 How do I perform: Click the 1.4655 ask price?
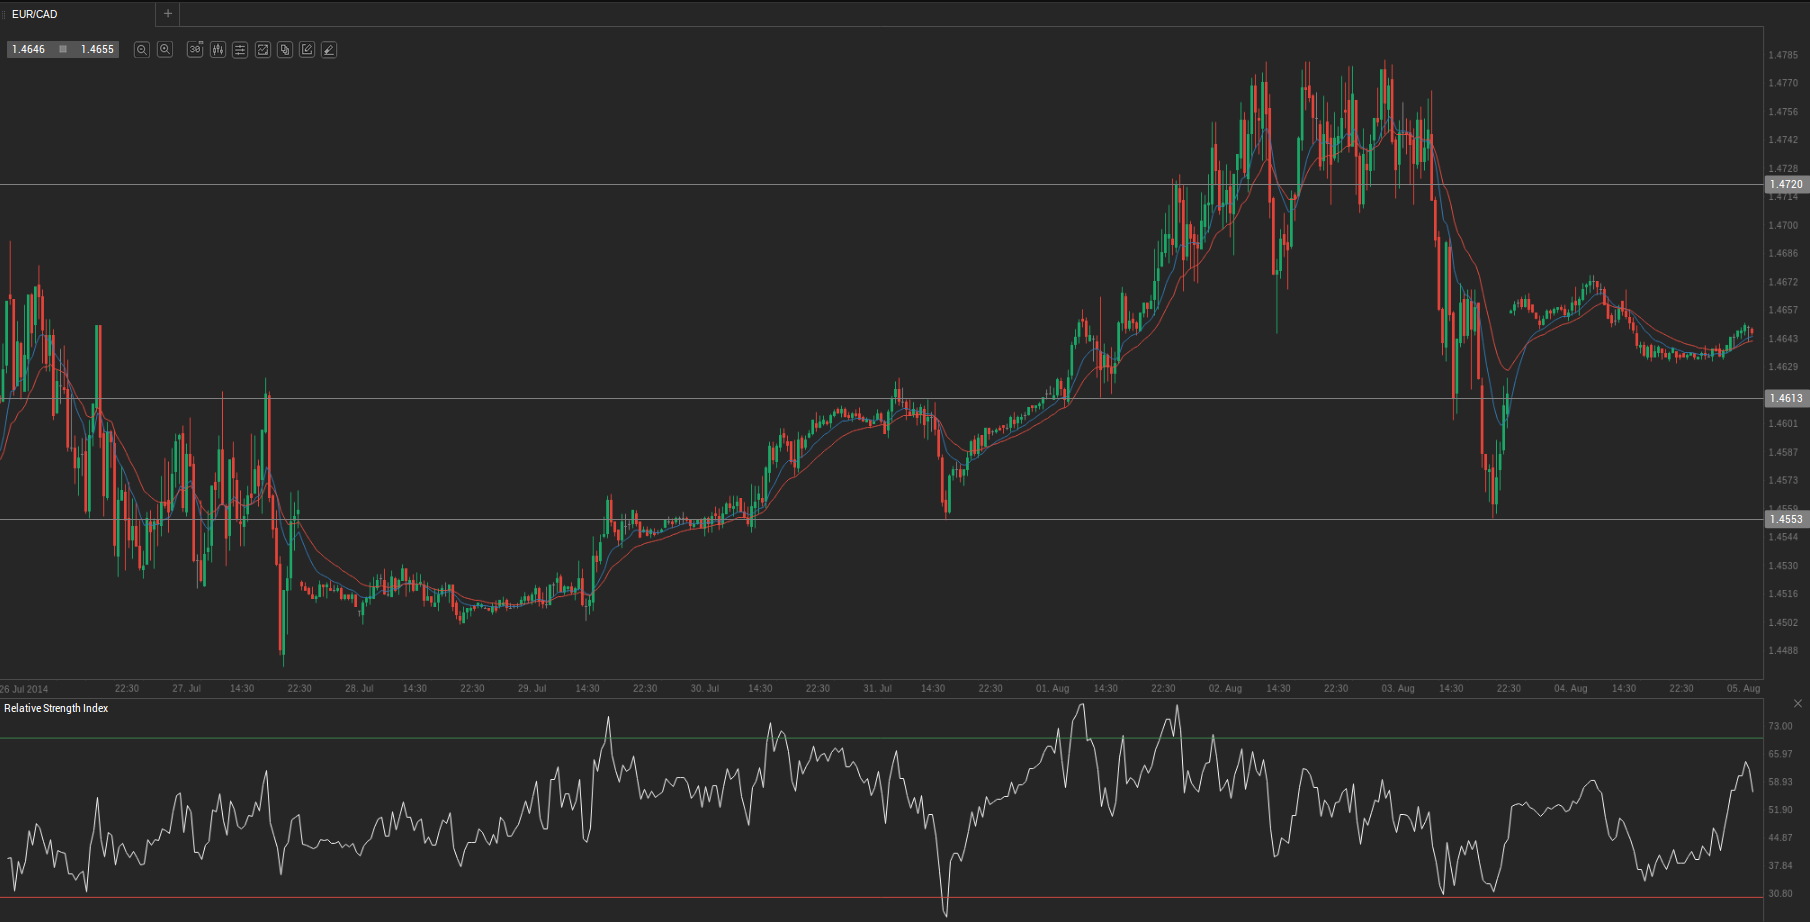point(97,49)
